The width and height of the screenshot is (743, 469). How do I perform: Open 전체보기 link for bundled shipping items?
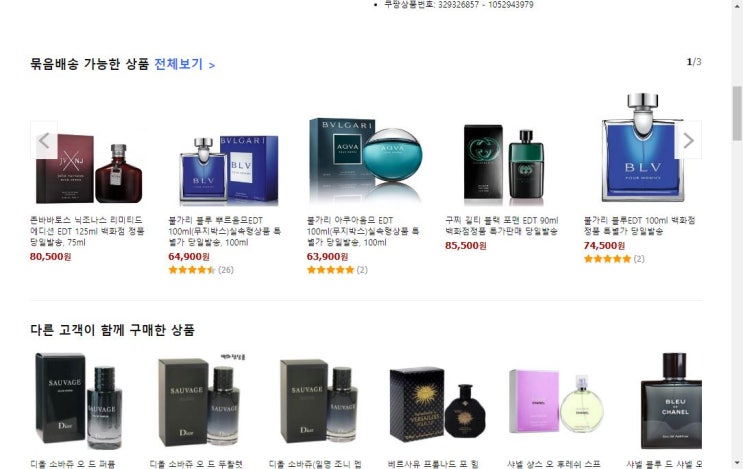185,64
